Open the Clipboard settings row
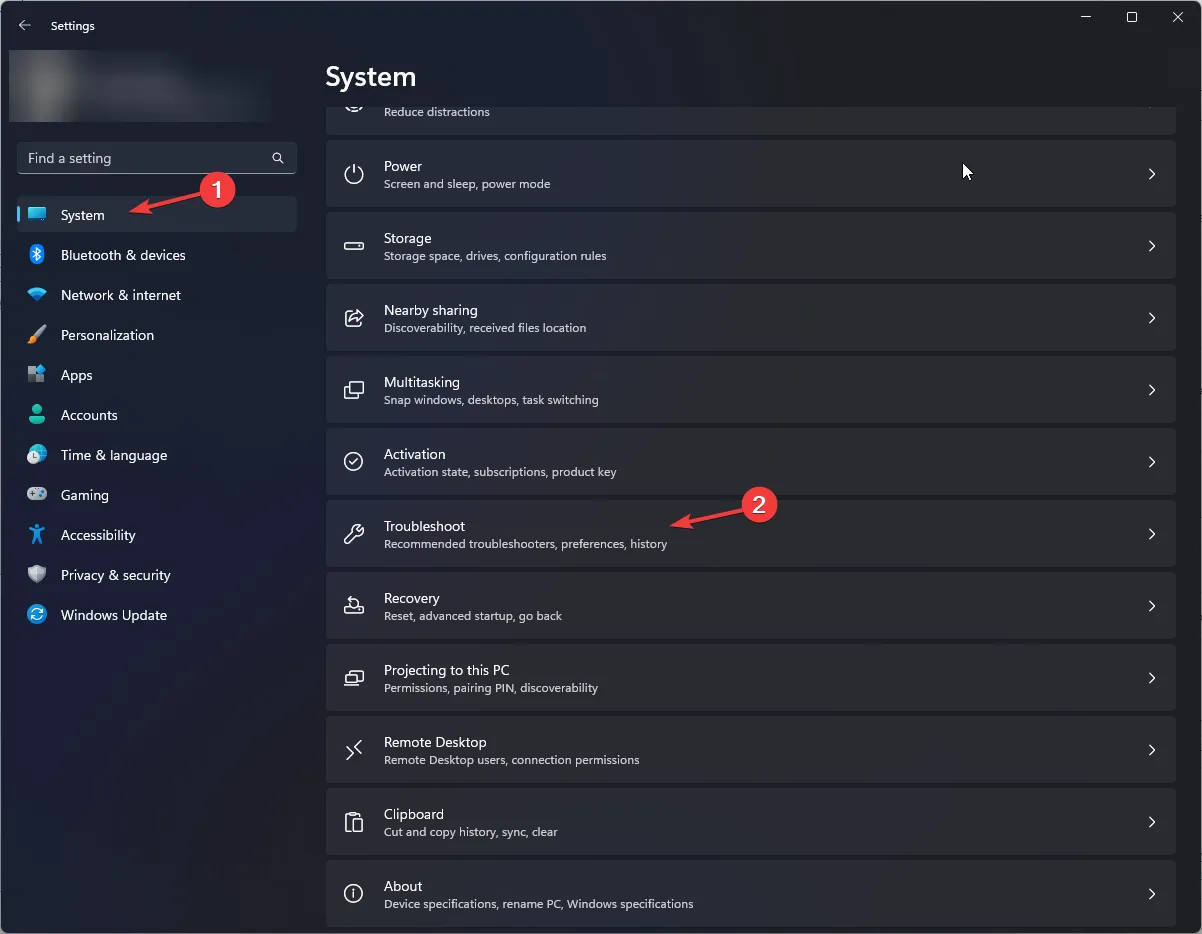The height and width of the screenshot is (934, 1202). click(x=751, y=822)
